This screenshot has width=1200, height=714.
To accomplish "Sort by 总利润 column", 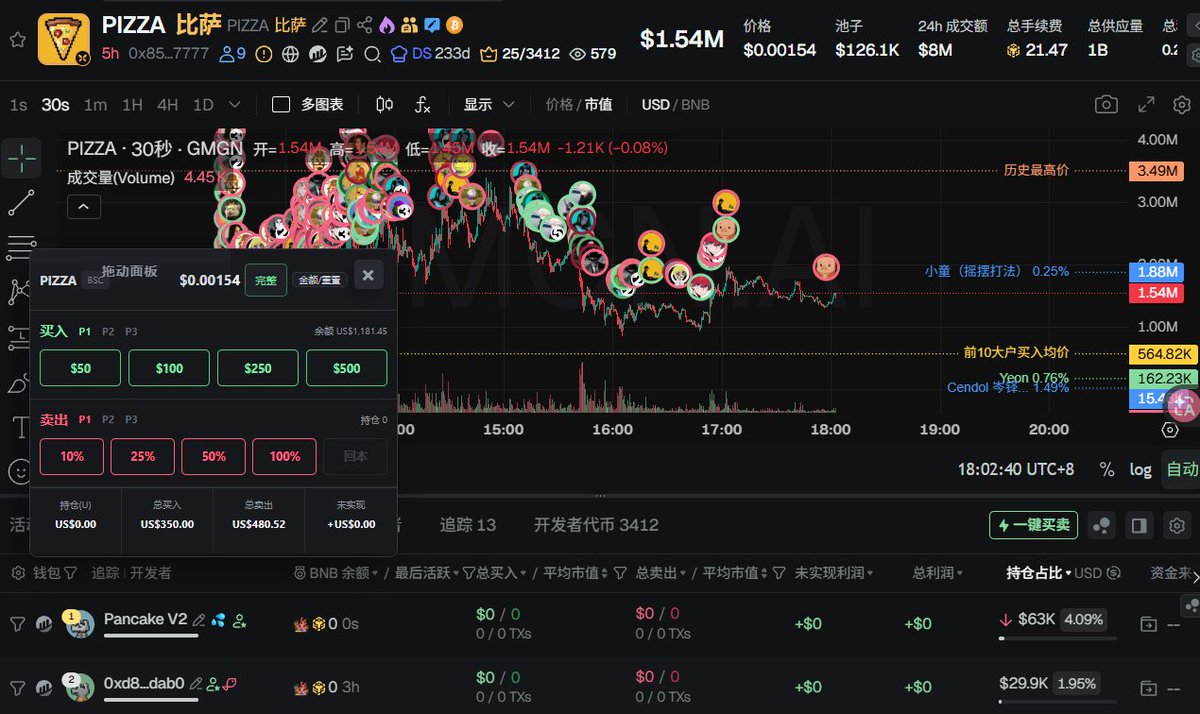I will 936,573.
